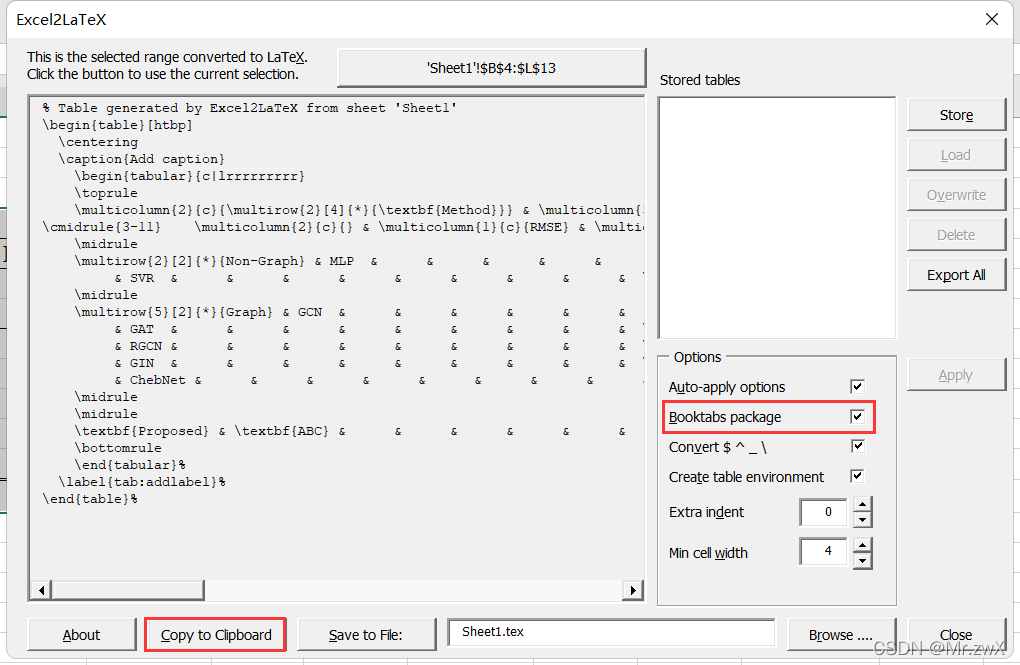Store the current table
This screenshot has width=1020, height=665.
click(x=956, y=115)
